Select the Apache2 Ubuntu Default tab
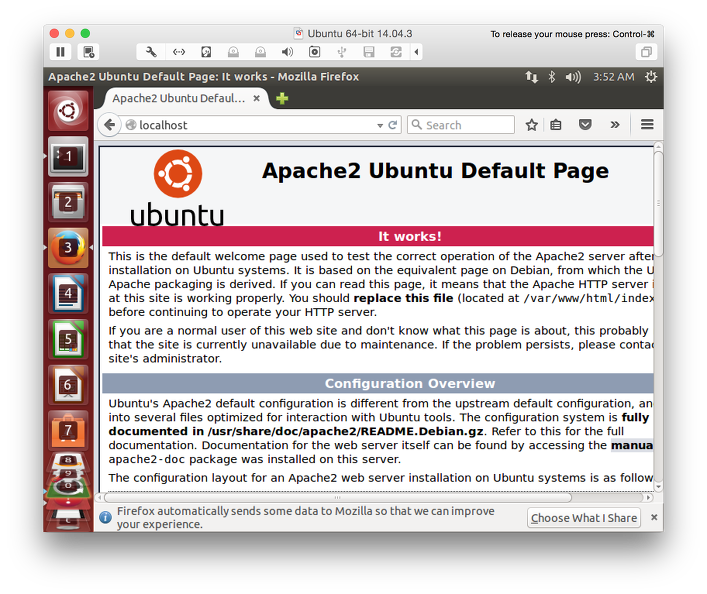The height and width of the screenshot is (594, 707). pos(179,98)
